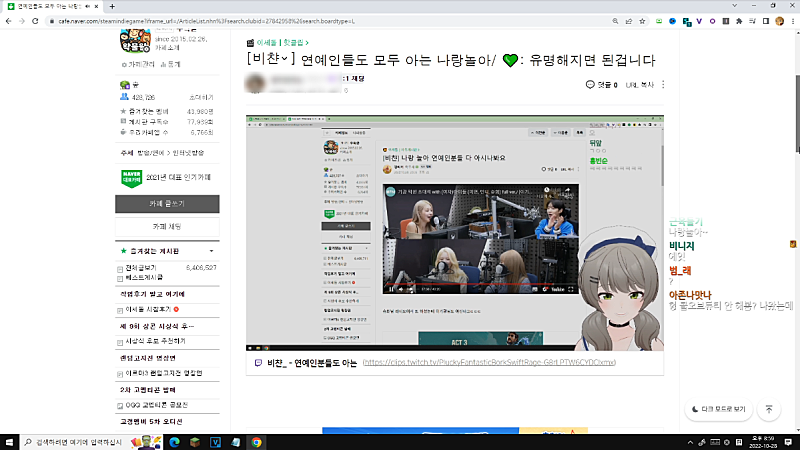Image resolution: width=800 pixels, height=450 pixels.
Task: Expand the favorite boards section arrow
Action: (212, 251)
